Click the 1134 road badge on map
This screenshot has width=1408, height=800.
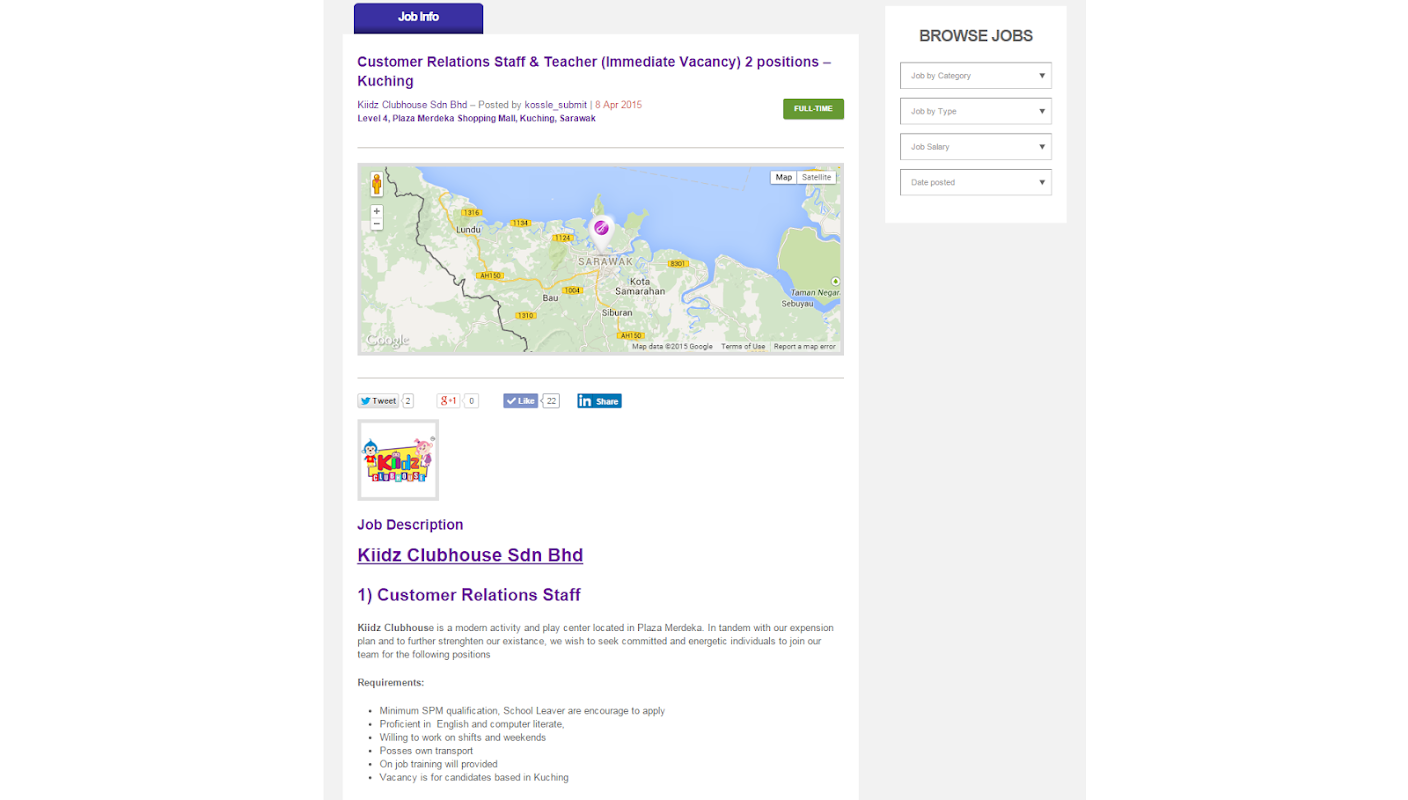coord(520,223)
